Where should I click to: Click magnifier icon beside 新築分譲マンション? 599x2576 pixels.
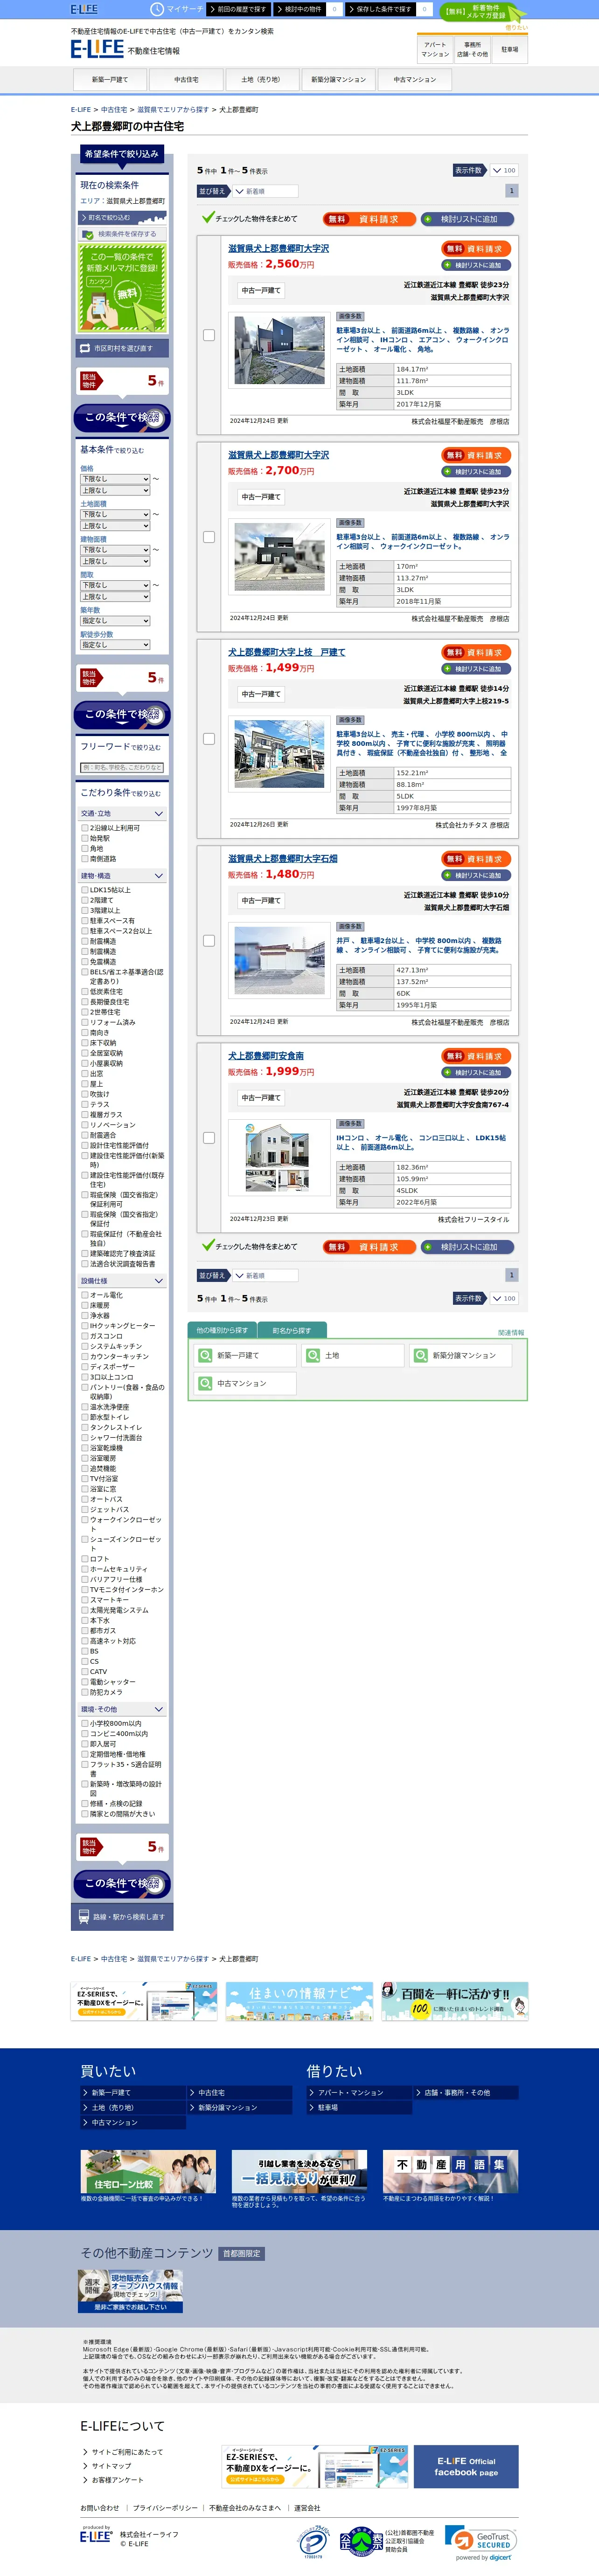tap(421, 1355)
